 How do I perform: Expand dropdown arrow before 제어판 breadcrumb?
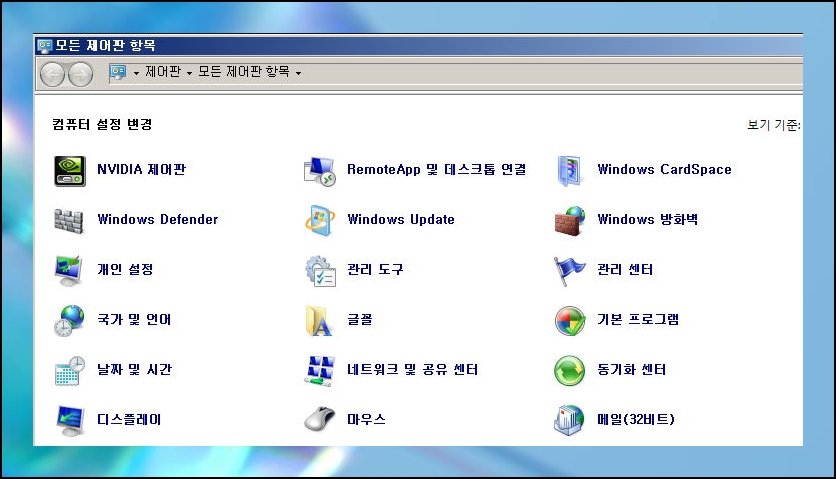coord(136,73)
